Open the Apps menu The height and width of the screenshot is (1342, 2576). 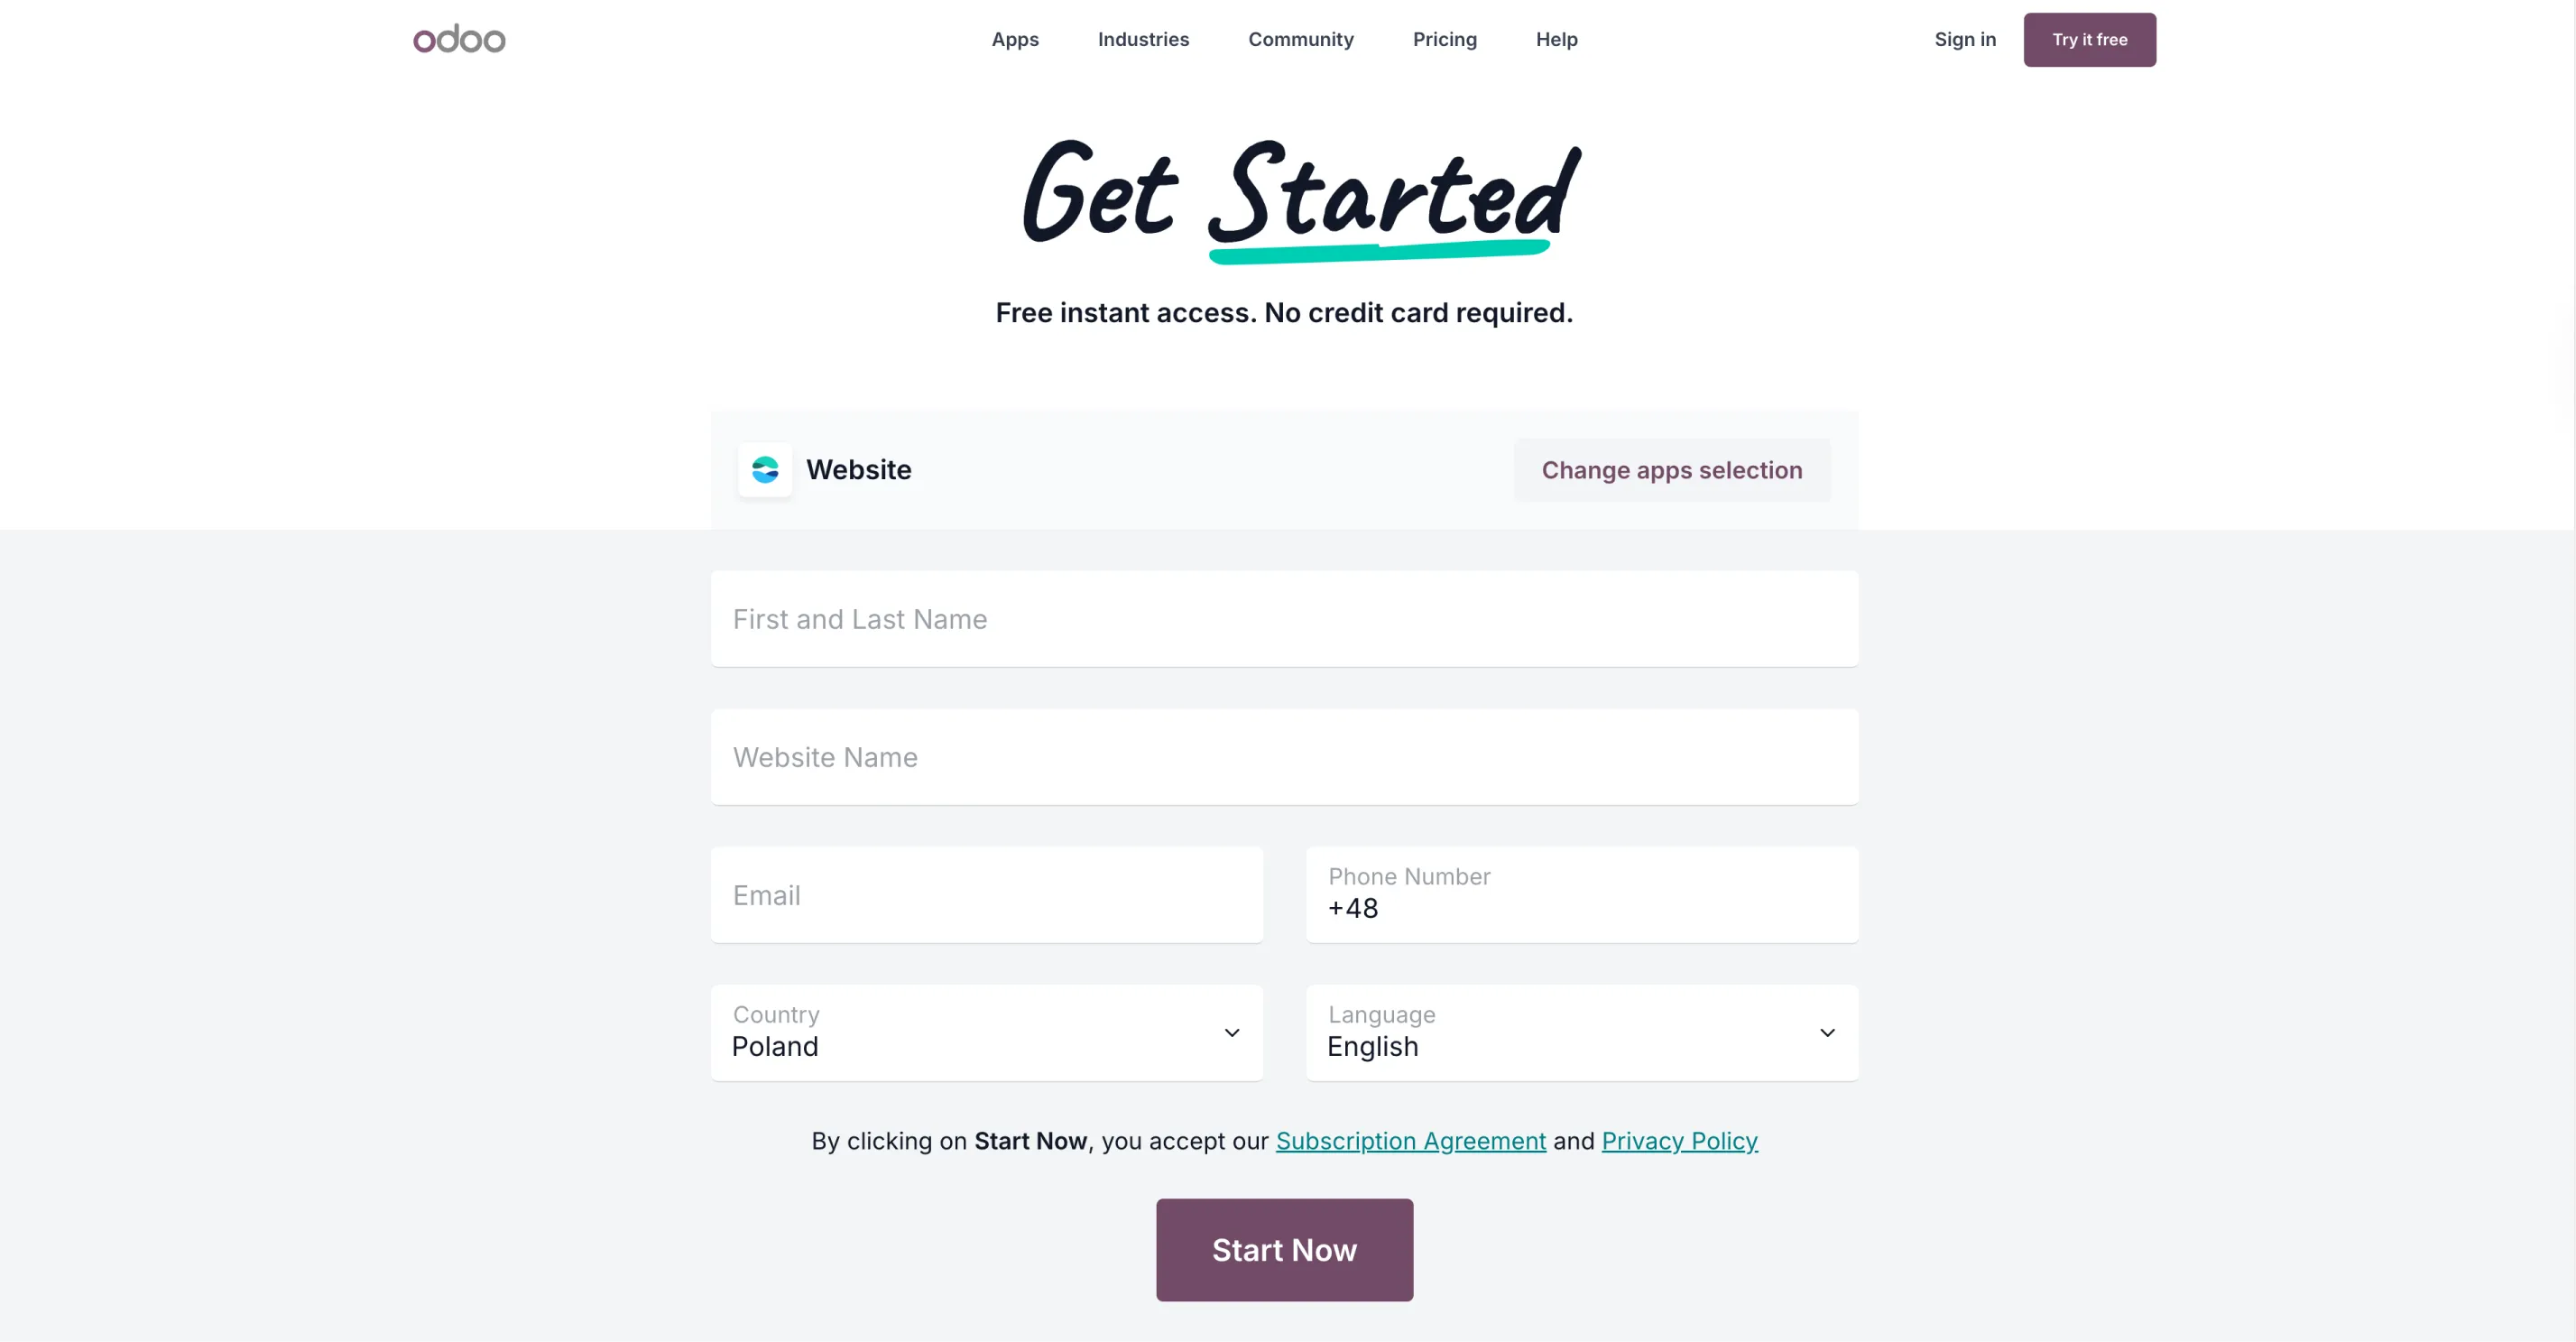(1014, 40)
